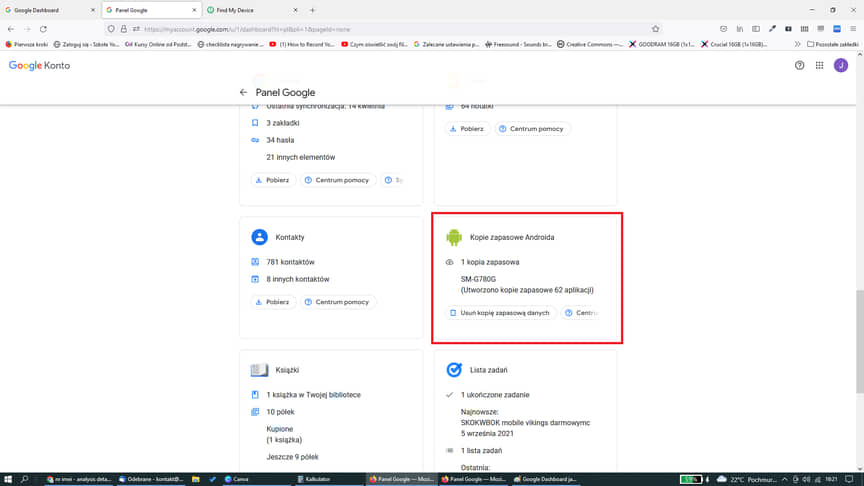Click Pobierz below 21 innych elementów

273,180
